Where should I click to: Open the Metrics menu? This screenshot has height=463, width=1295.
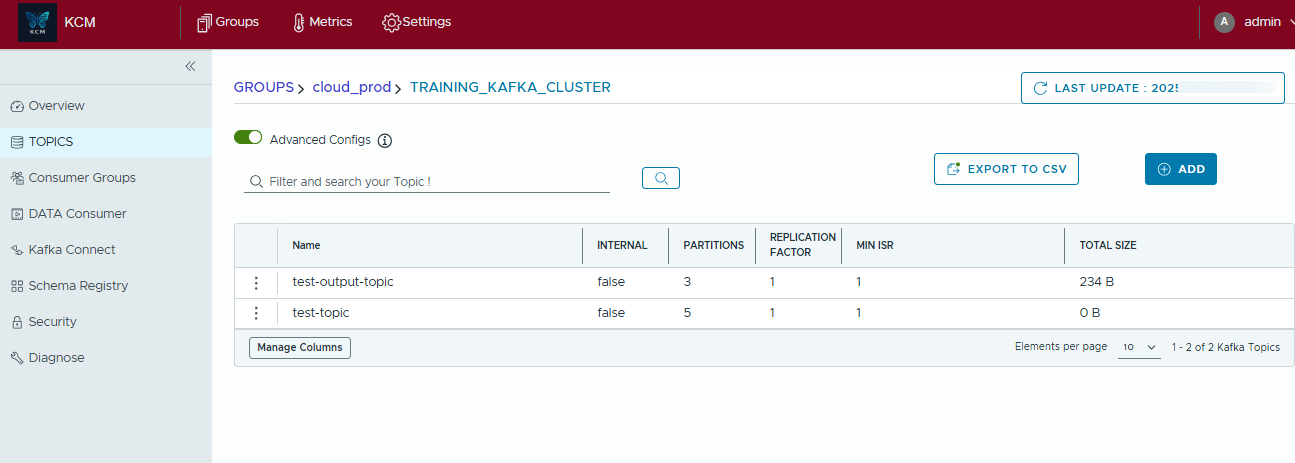322,22
